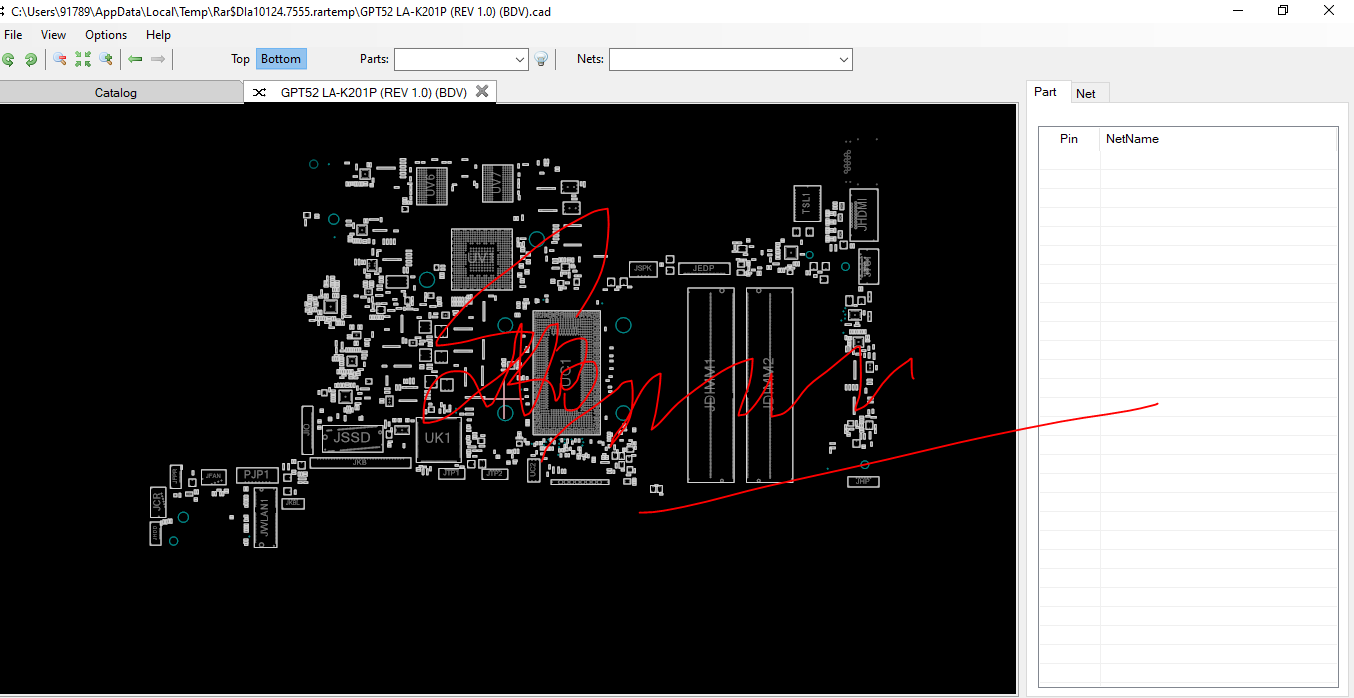Select the JCR component
The height and width of the screenshot is (698, 1354).
coord(158,502)
